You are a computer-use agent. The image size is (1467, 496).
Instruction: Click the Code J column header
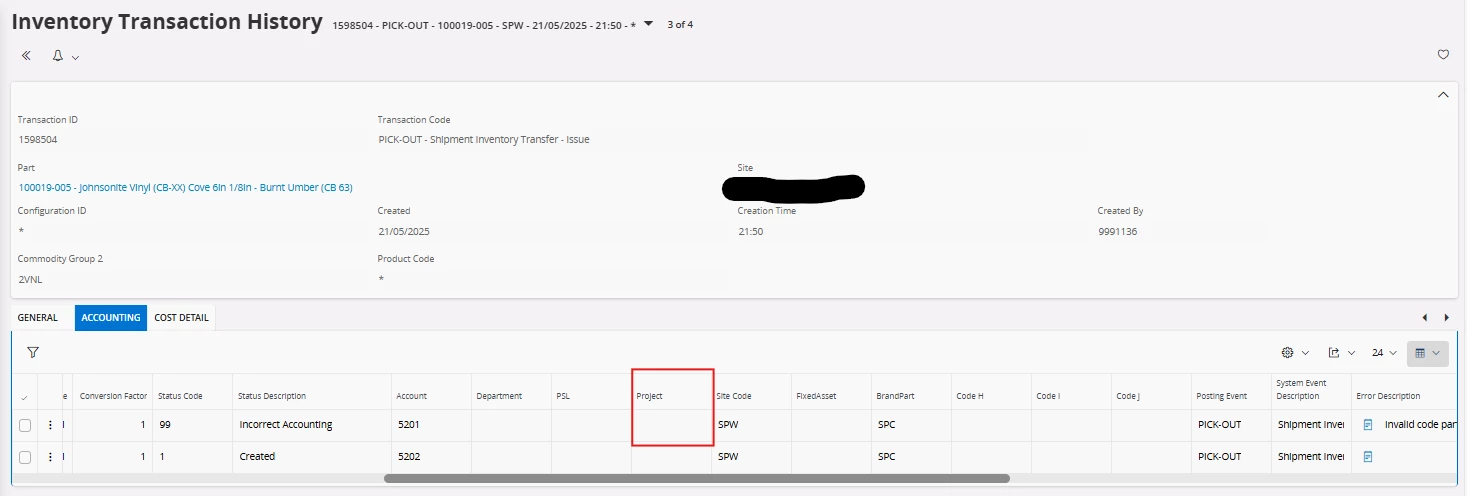point(1128,396)
